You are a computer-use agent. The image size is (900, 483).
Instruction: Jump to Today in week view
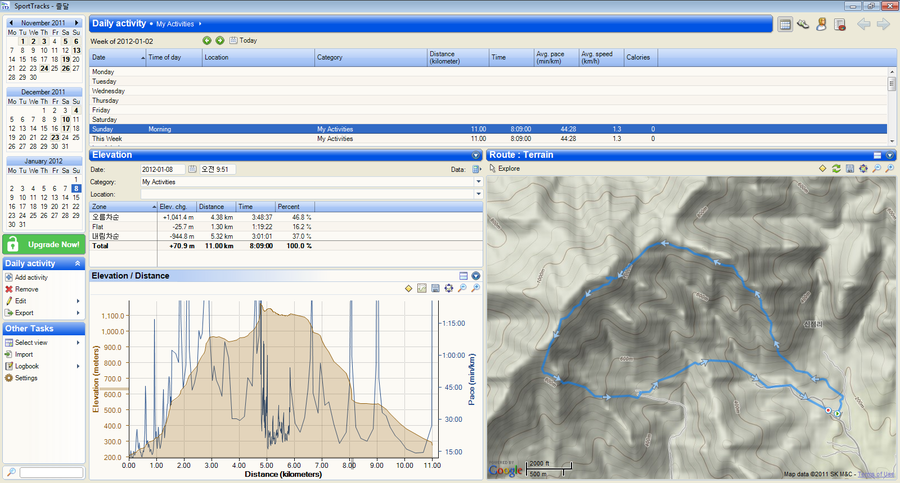click(243, 41)
